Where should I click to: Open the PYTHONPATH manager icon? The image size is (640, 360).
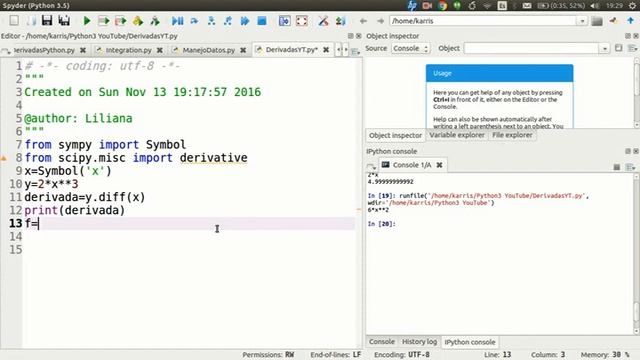(x=340, y=20)
